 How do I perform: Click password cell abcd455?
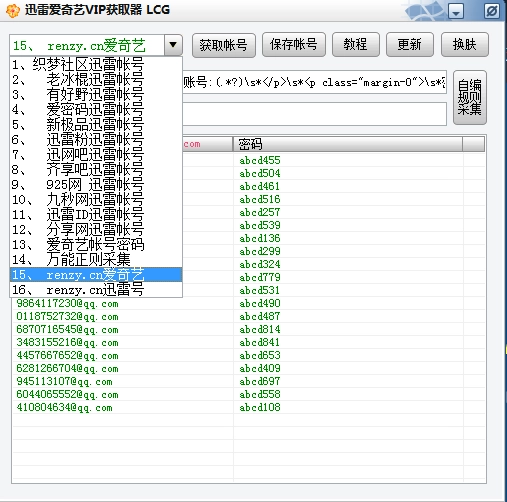(x=260, y=160)
